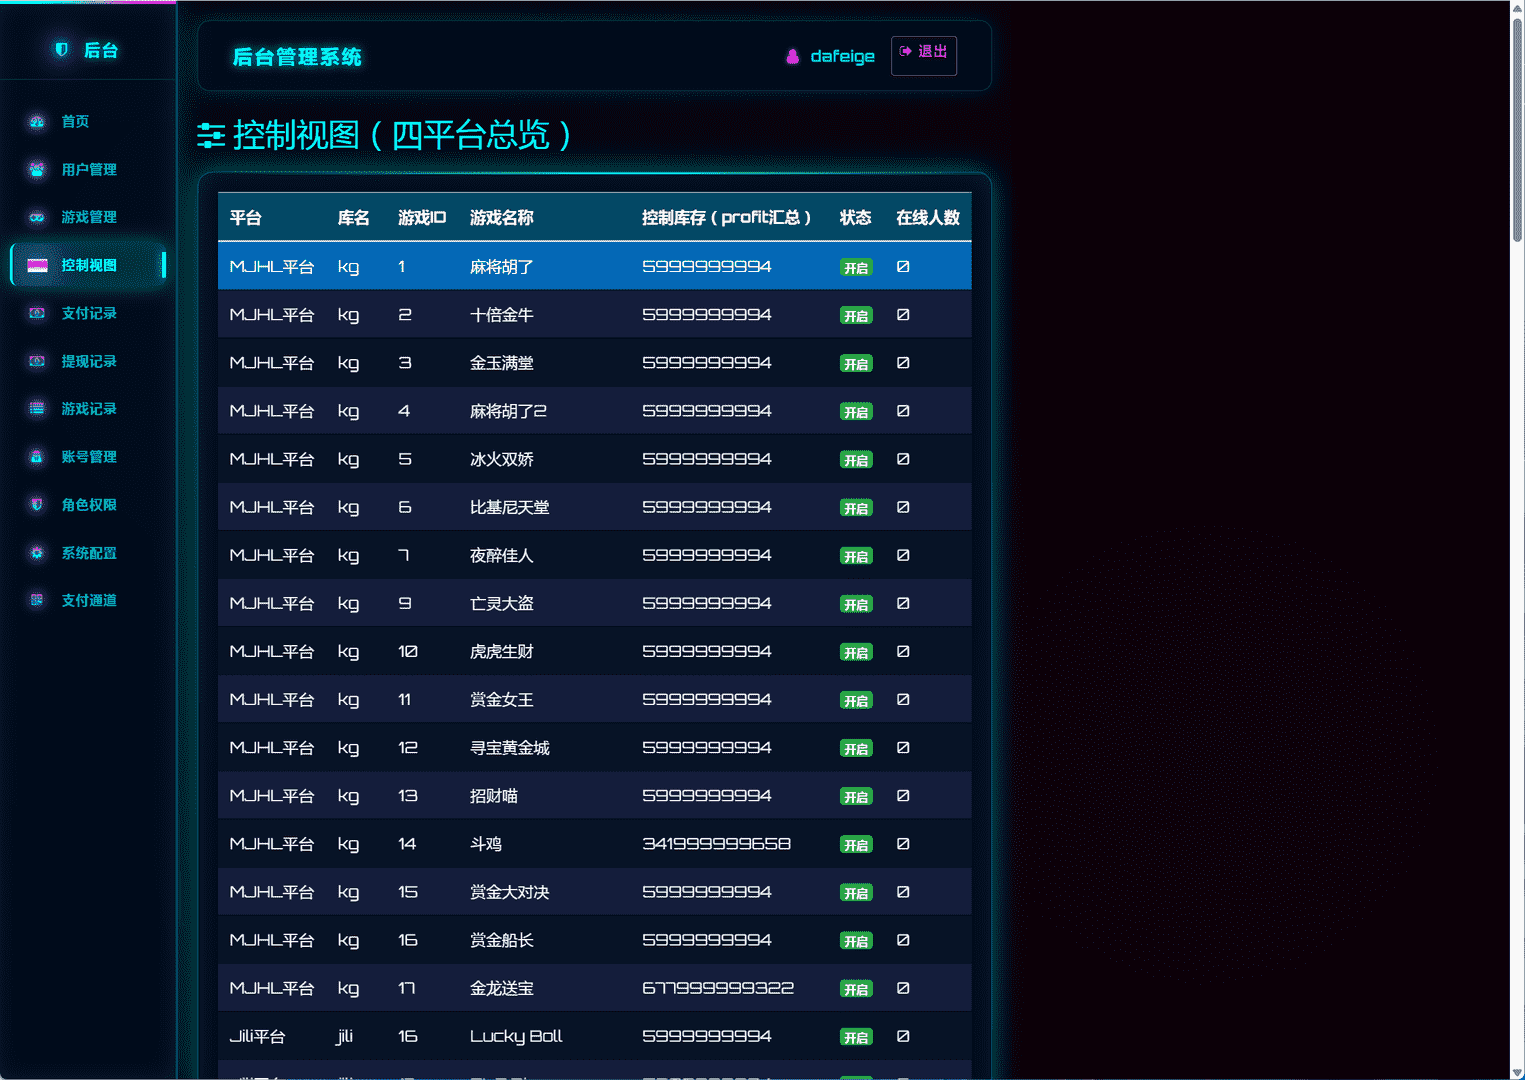
Task: Click the 平台 column header
Action: 246,218
